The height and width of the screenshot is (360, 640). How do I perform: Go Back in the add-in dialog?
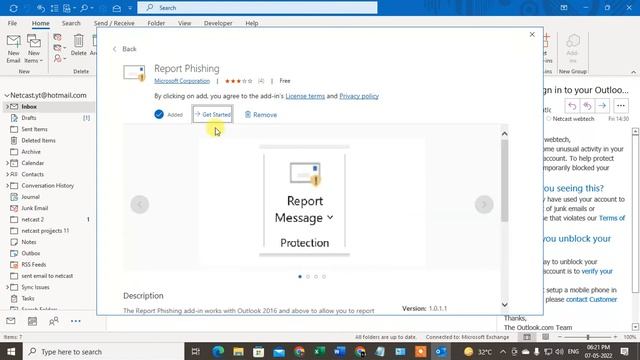click(124, 49)
